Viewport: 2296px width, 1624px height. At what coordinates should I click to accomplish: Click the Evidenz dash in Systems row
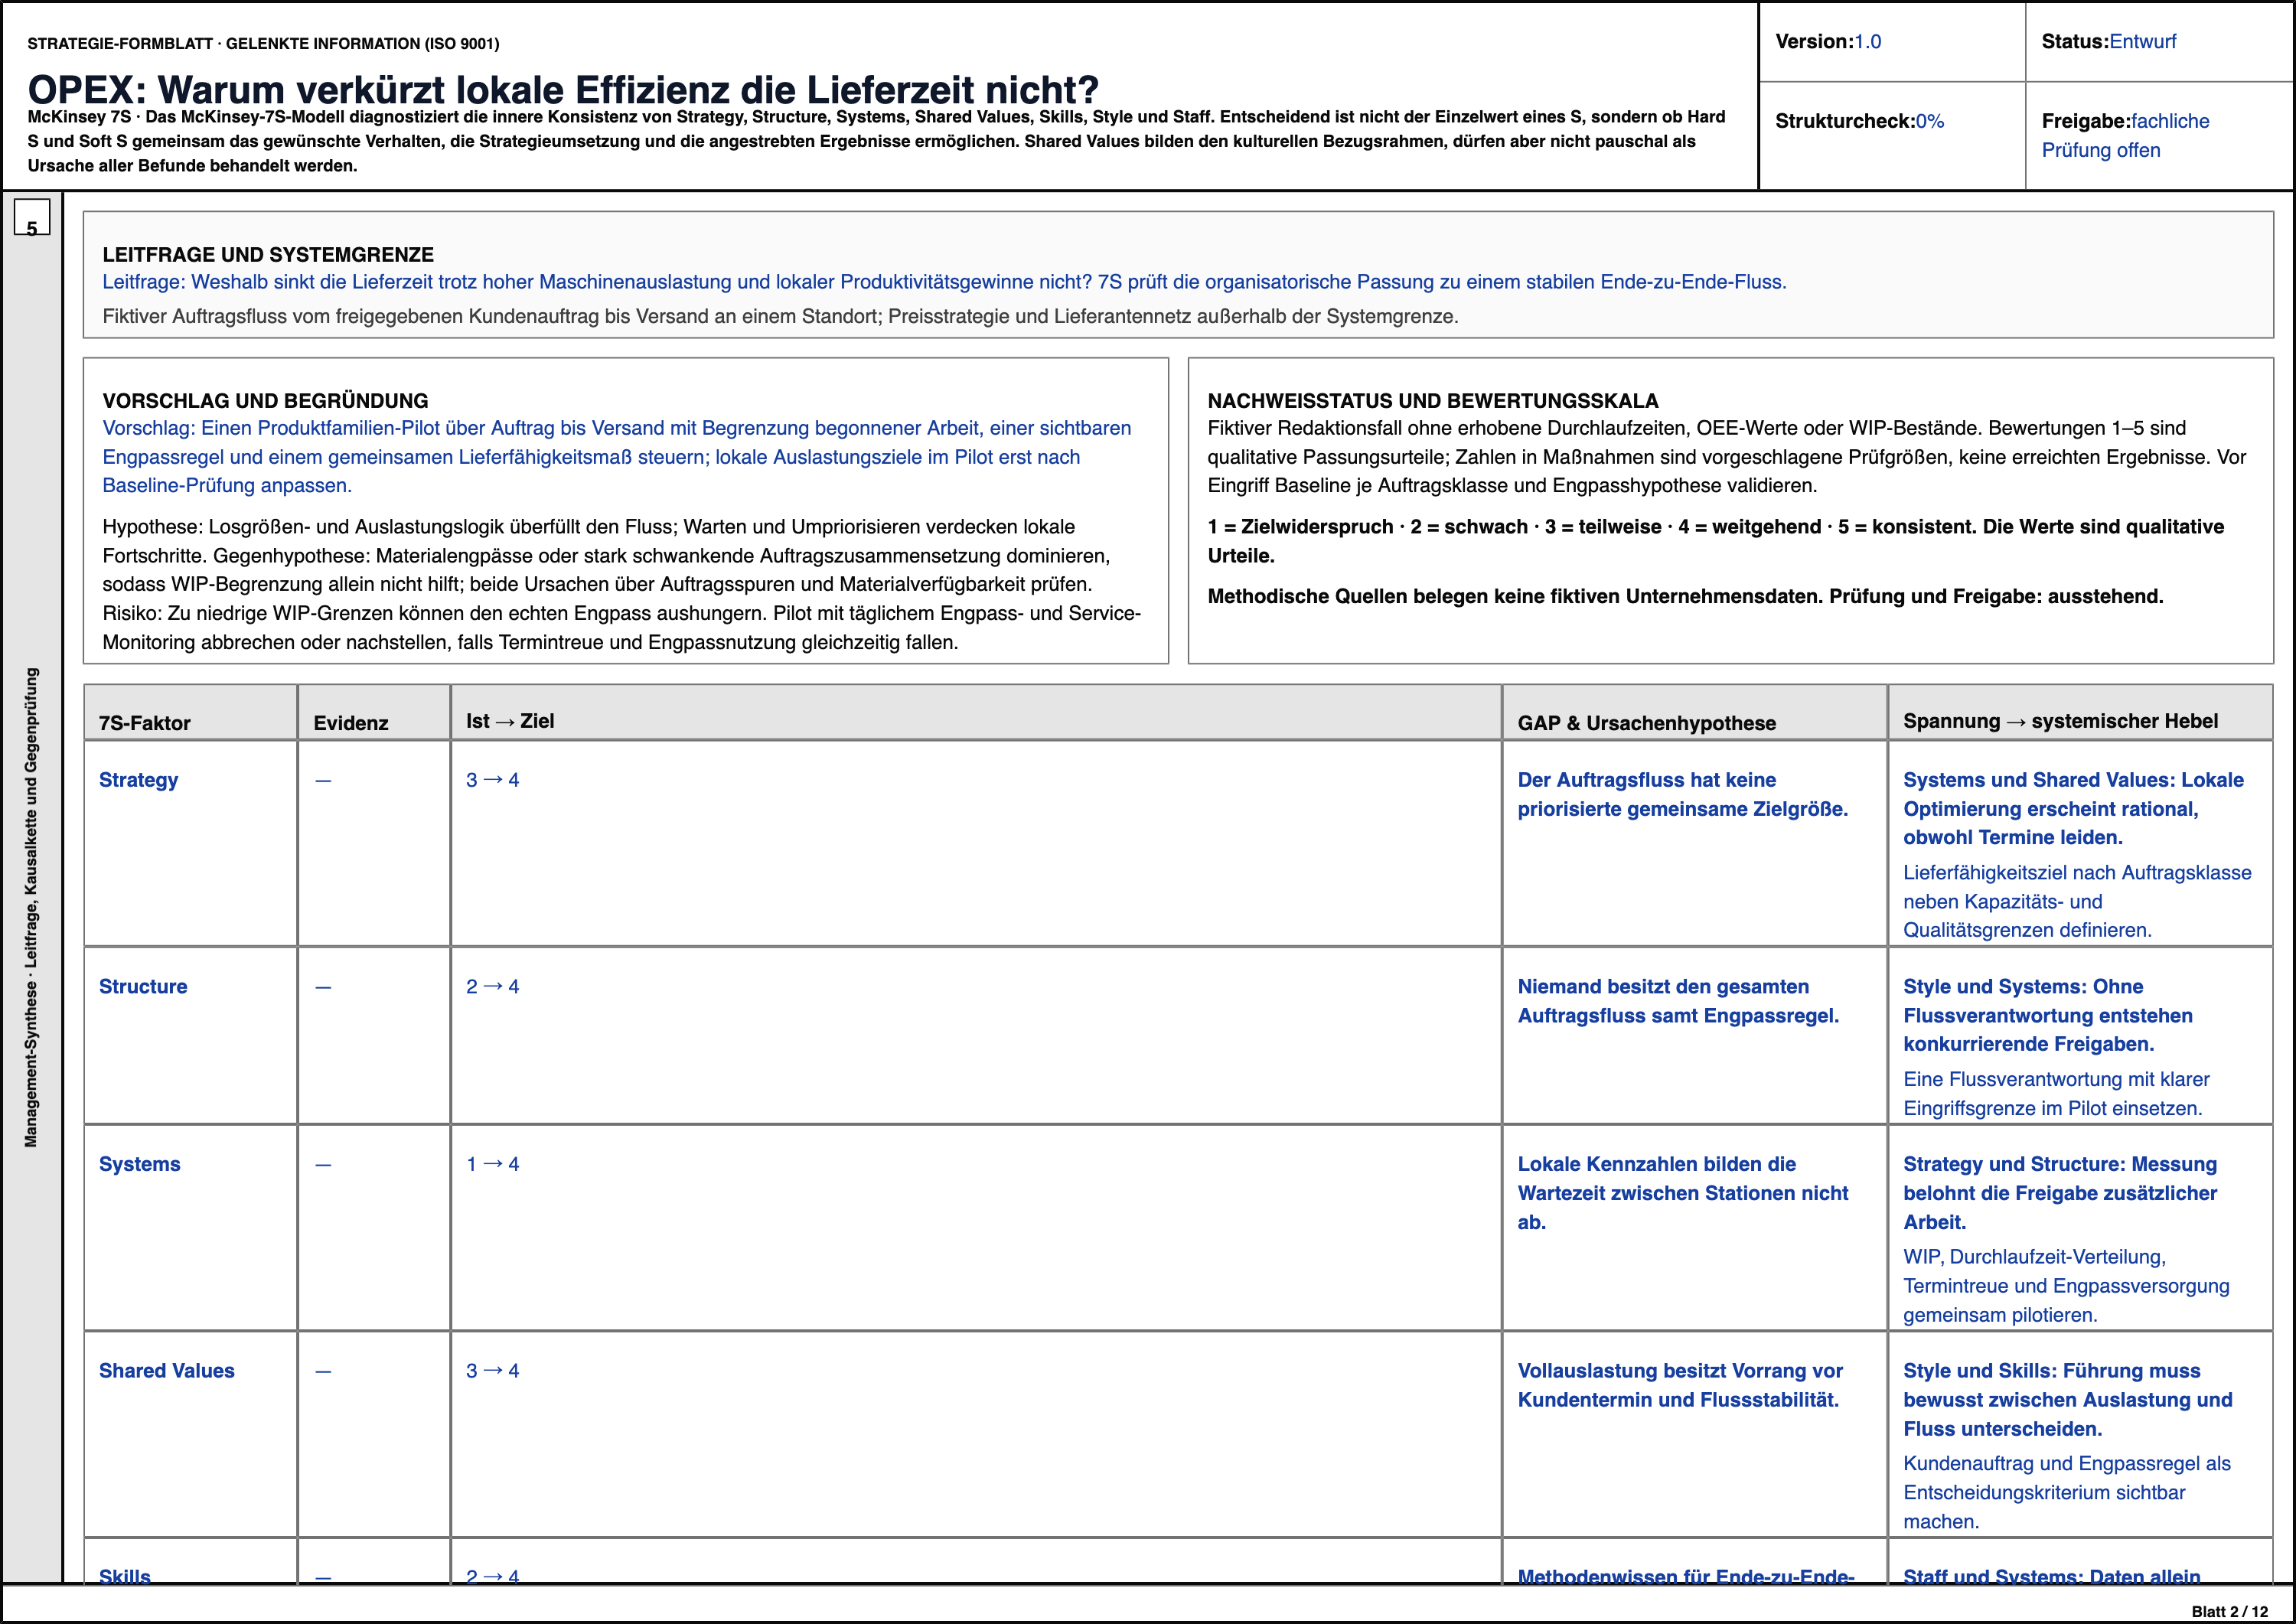pos(323,1165)
